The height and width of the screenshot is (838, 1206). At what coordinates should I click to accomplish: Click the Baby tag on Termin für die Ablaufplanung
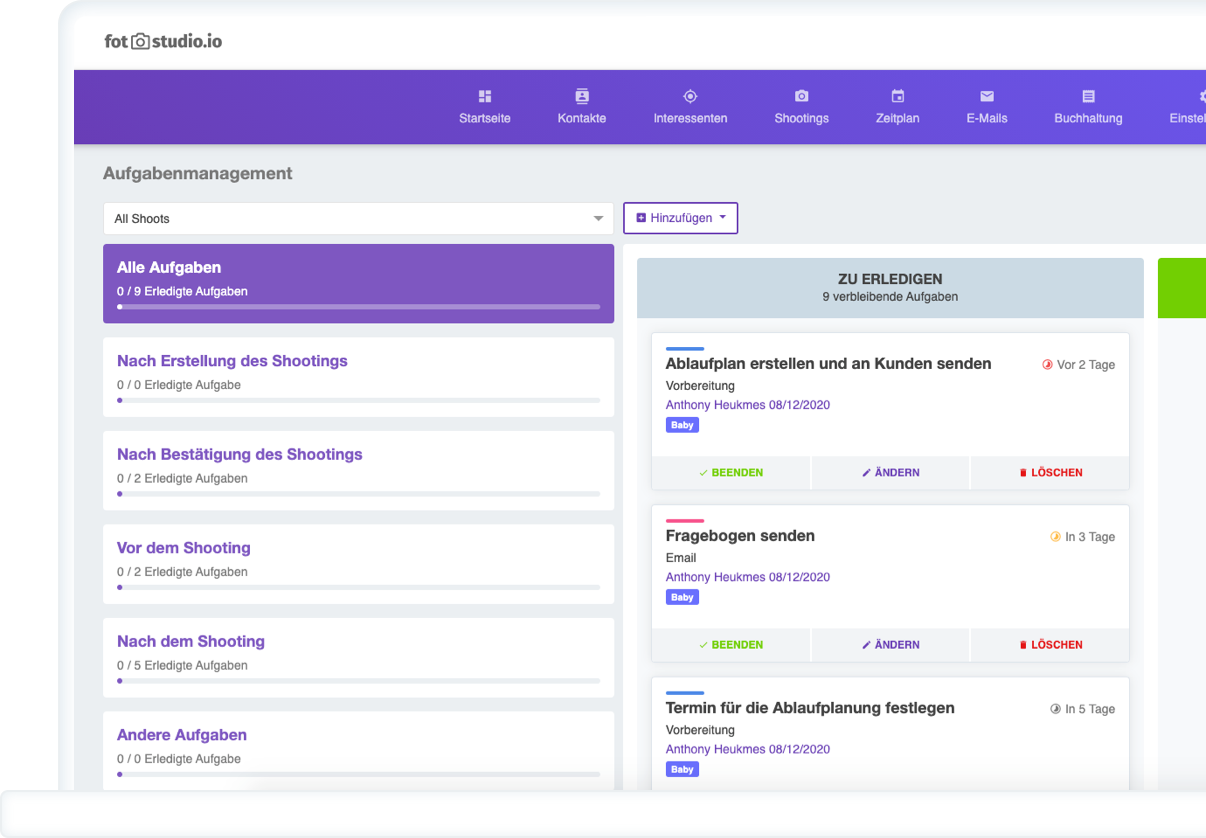[x=682, y=769]
